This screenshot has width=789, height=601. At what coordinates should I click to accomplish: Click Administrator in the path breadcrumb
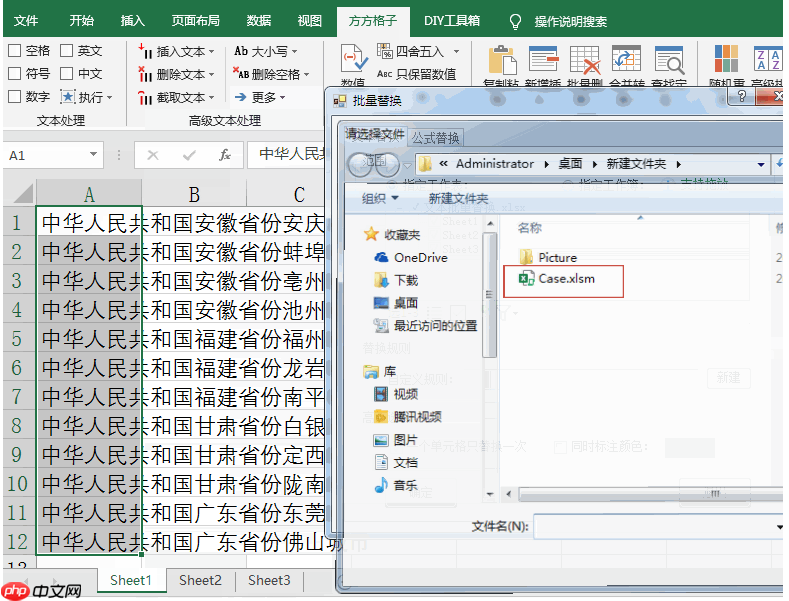[x=495, y=164]
